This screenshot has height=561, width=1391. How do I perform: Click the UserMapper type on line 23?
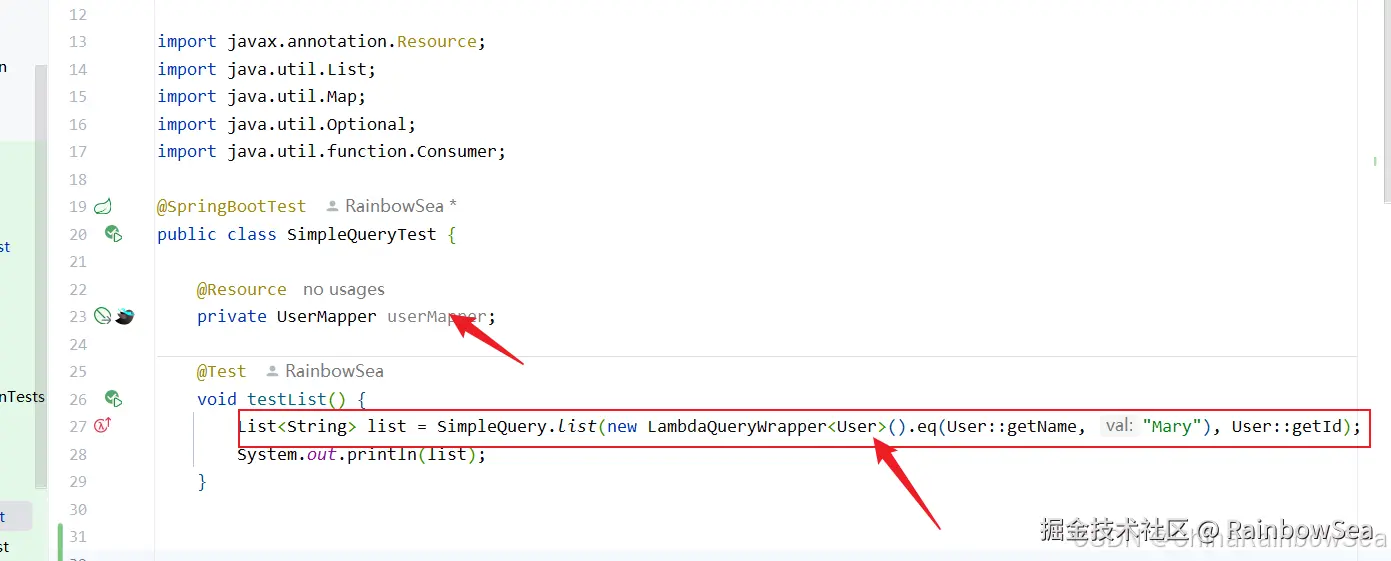[x=326, y=316]
